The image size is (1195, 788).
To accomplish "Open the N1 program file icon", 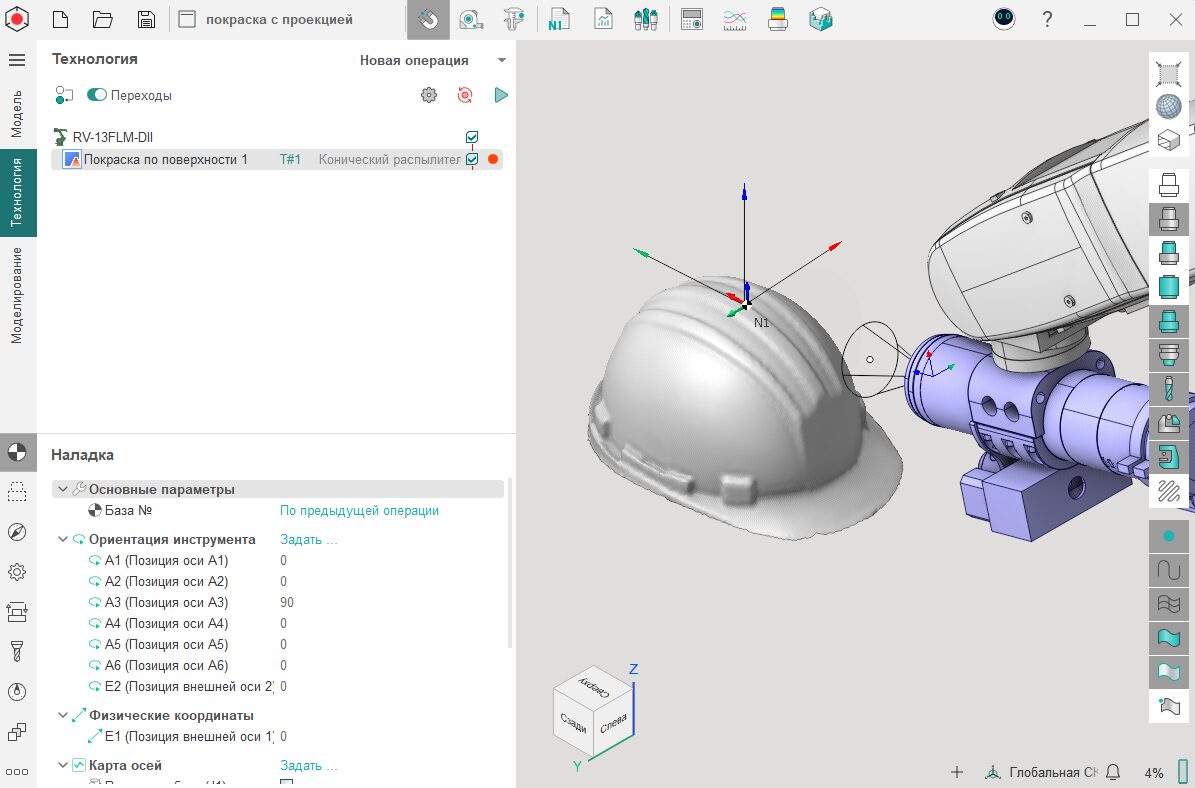I will click(x=558, y=19).
